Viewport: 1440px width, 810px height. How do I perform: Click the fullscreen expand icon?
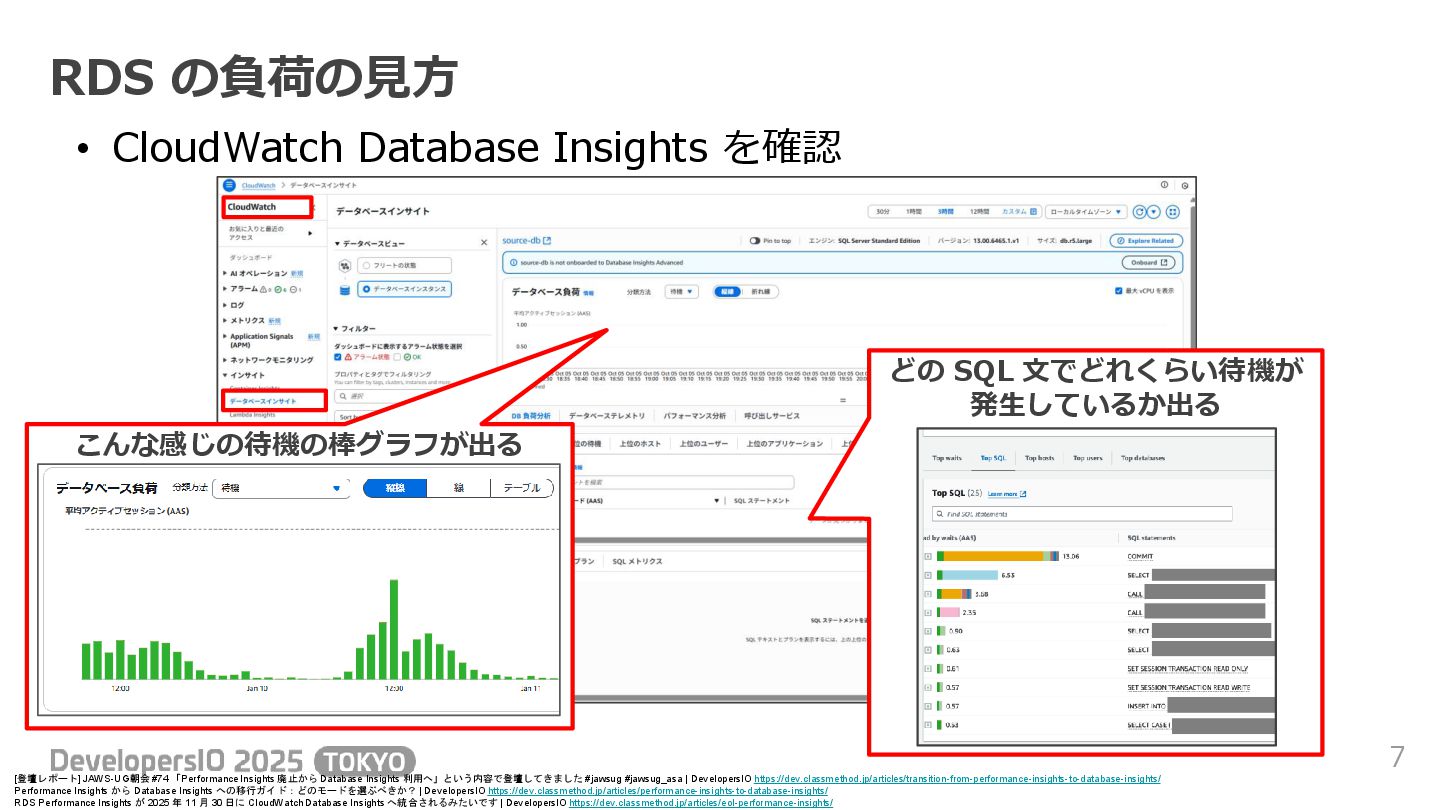pyautogui.click(x=1173, y=212)
